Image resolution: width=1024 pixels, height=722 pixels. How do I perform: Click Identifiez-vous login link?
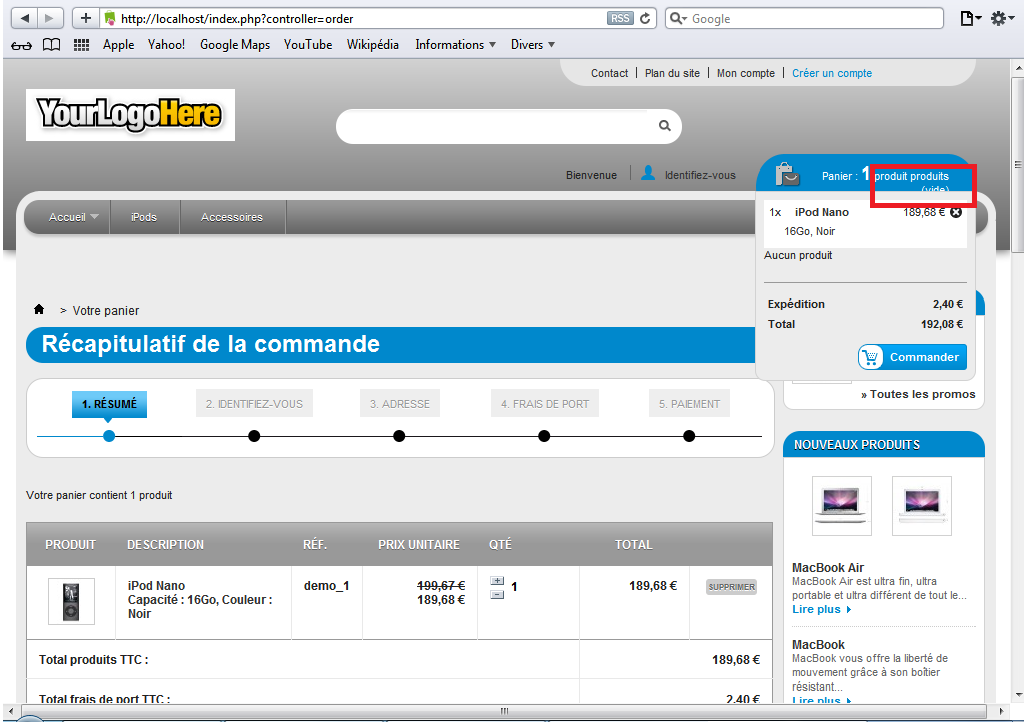pyautogui.click(x=700, y=175)
